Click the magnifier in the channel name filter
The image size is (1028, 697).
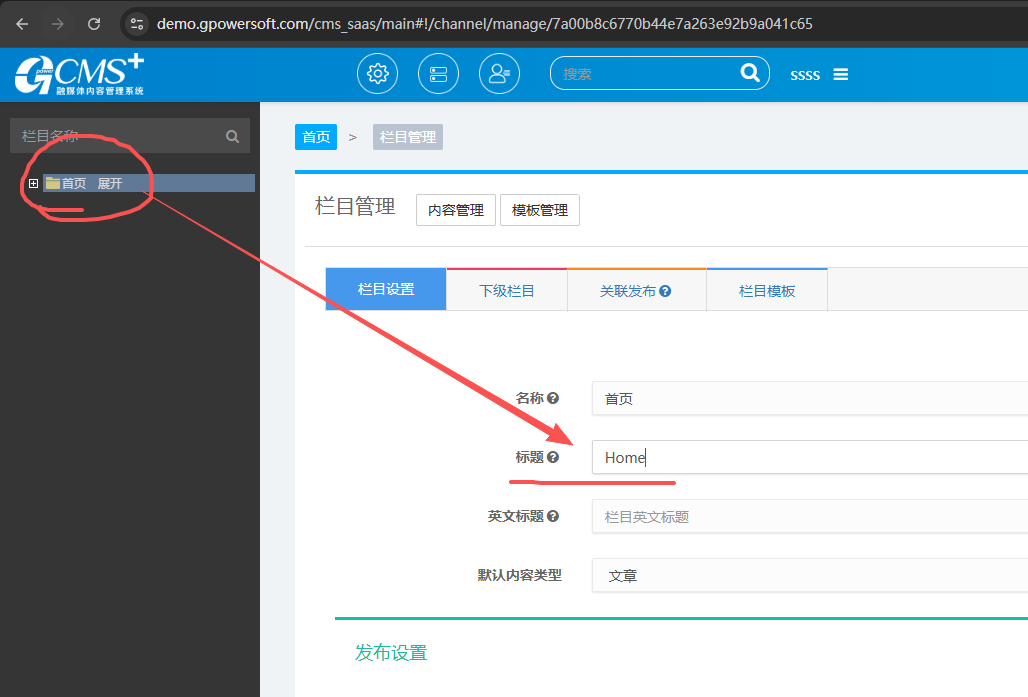[232, 137]
